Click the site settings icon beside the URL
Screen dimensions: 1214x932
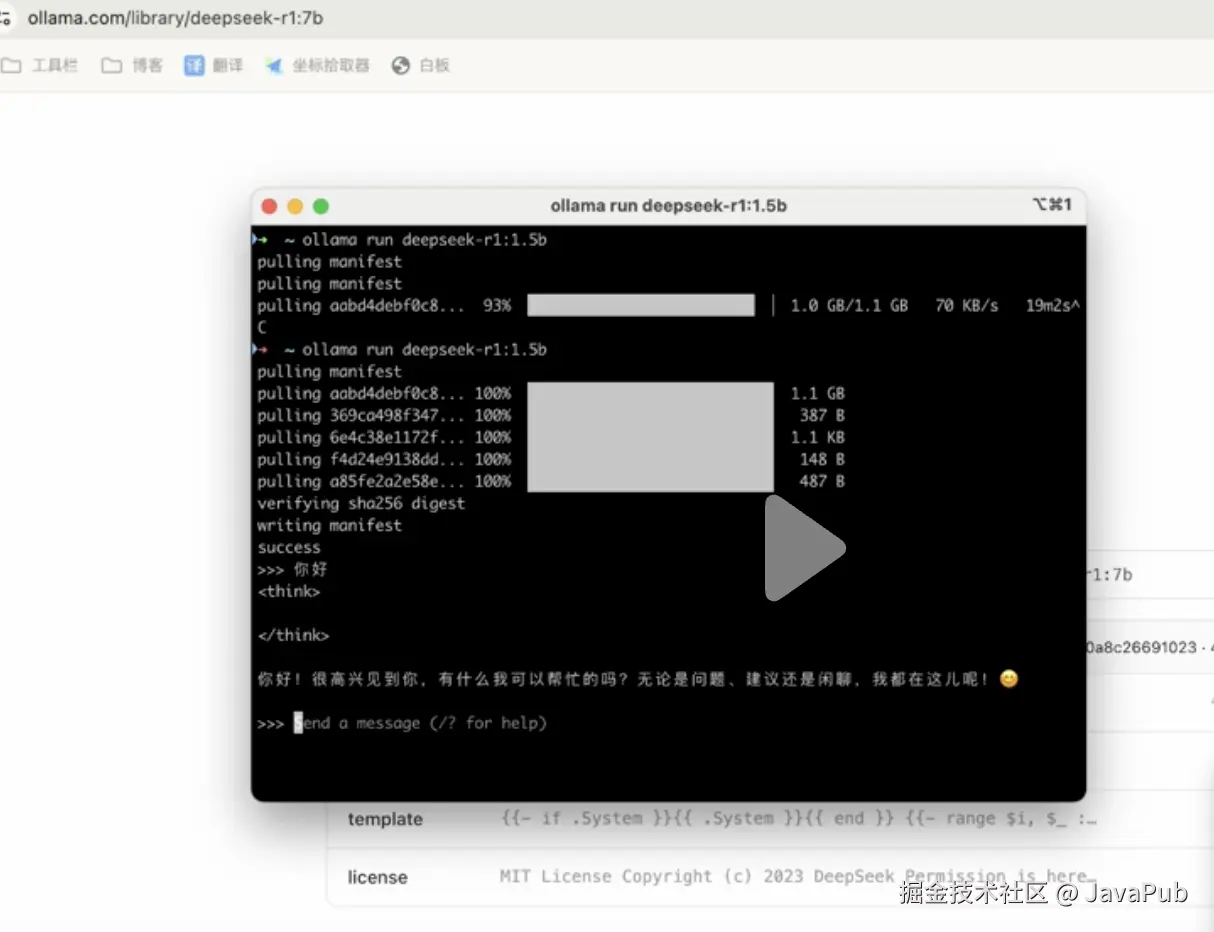click(x=6, y=18)
